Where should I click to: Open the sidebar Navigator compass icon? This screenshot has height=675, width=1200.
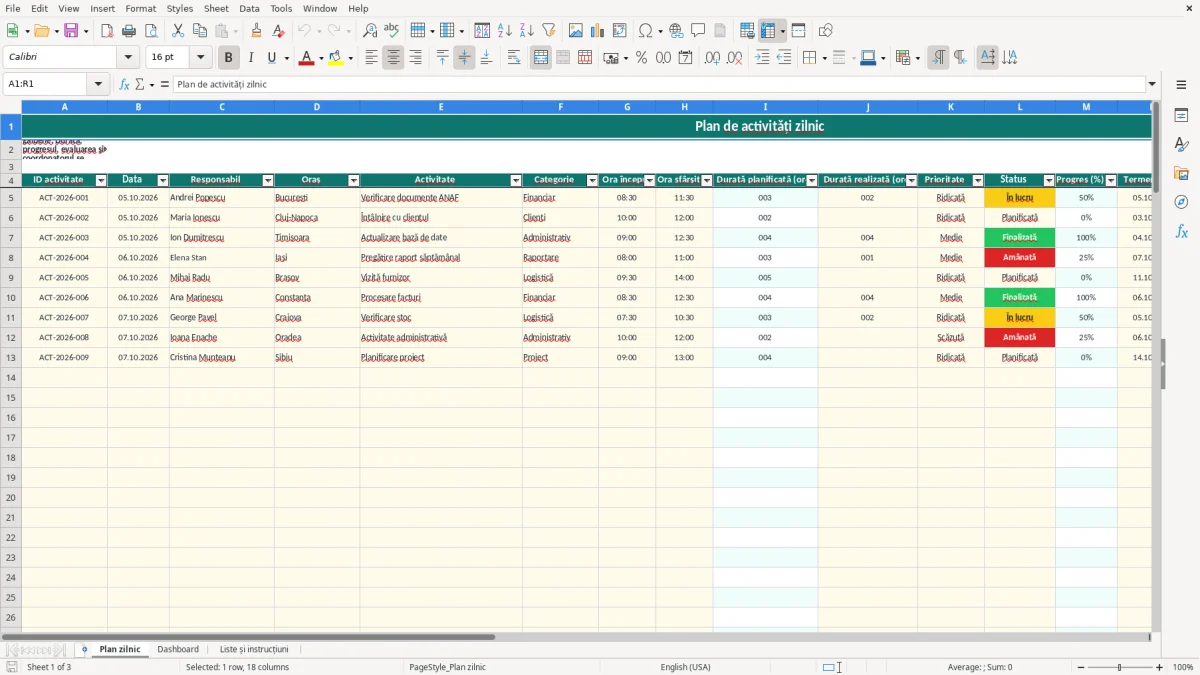[1181, 202]
